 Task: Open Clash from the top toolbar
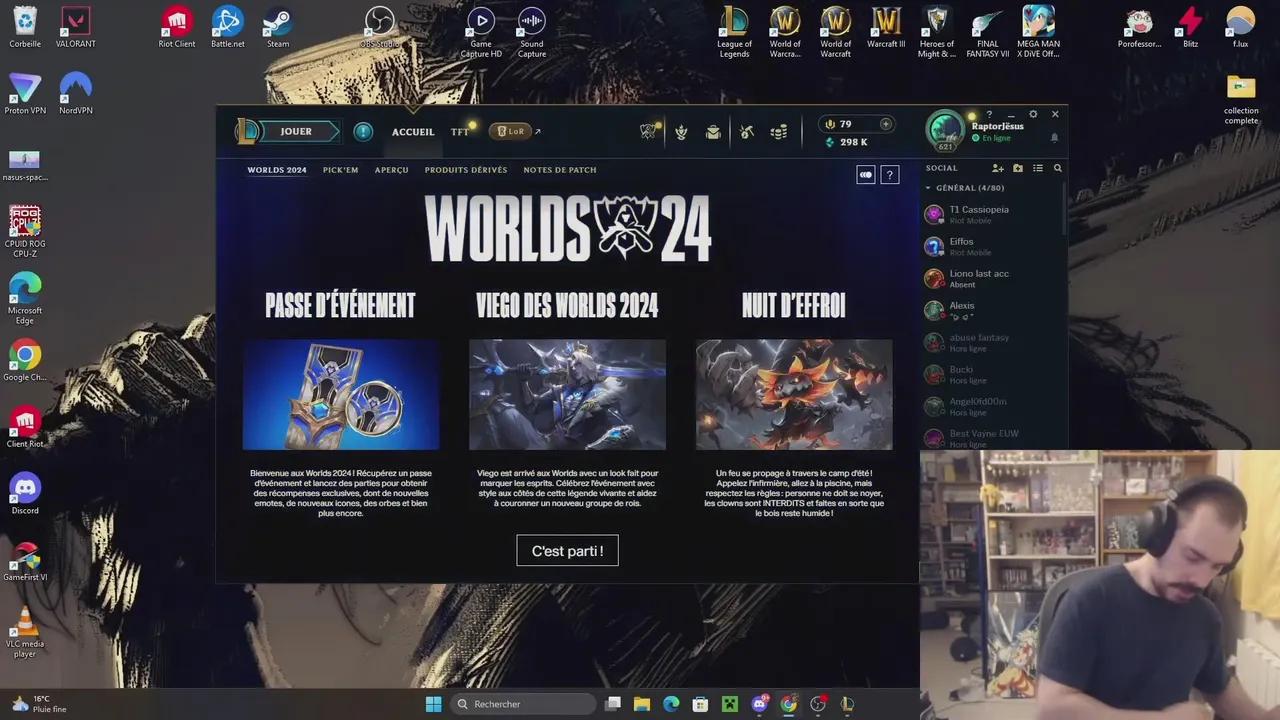click(680, 131)
